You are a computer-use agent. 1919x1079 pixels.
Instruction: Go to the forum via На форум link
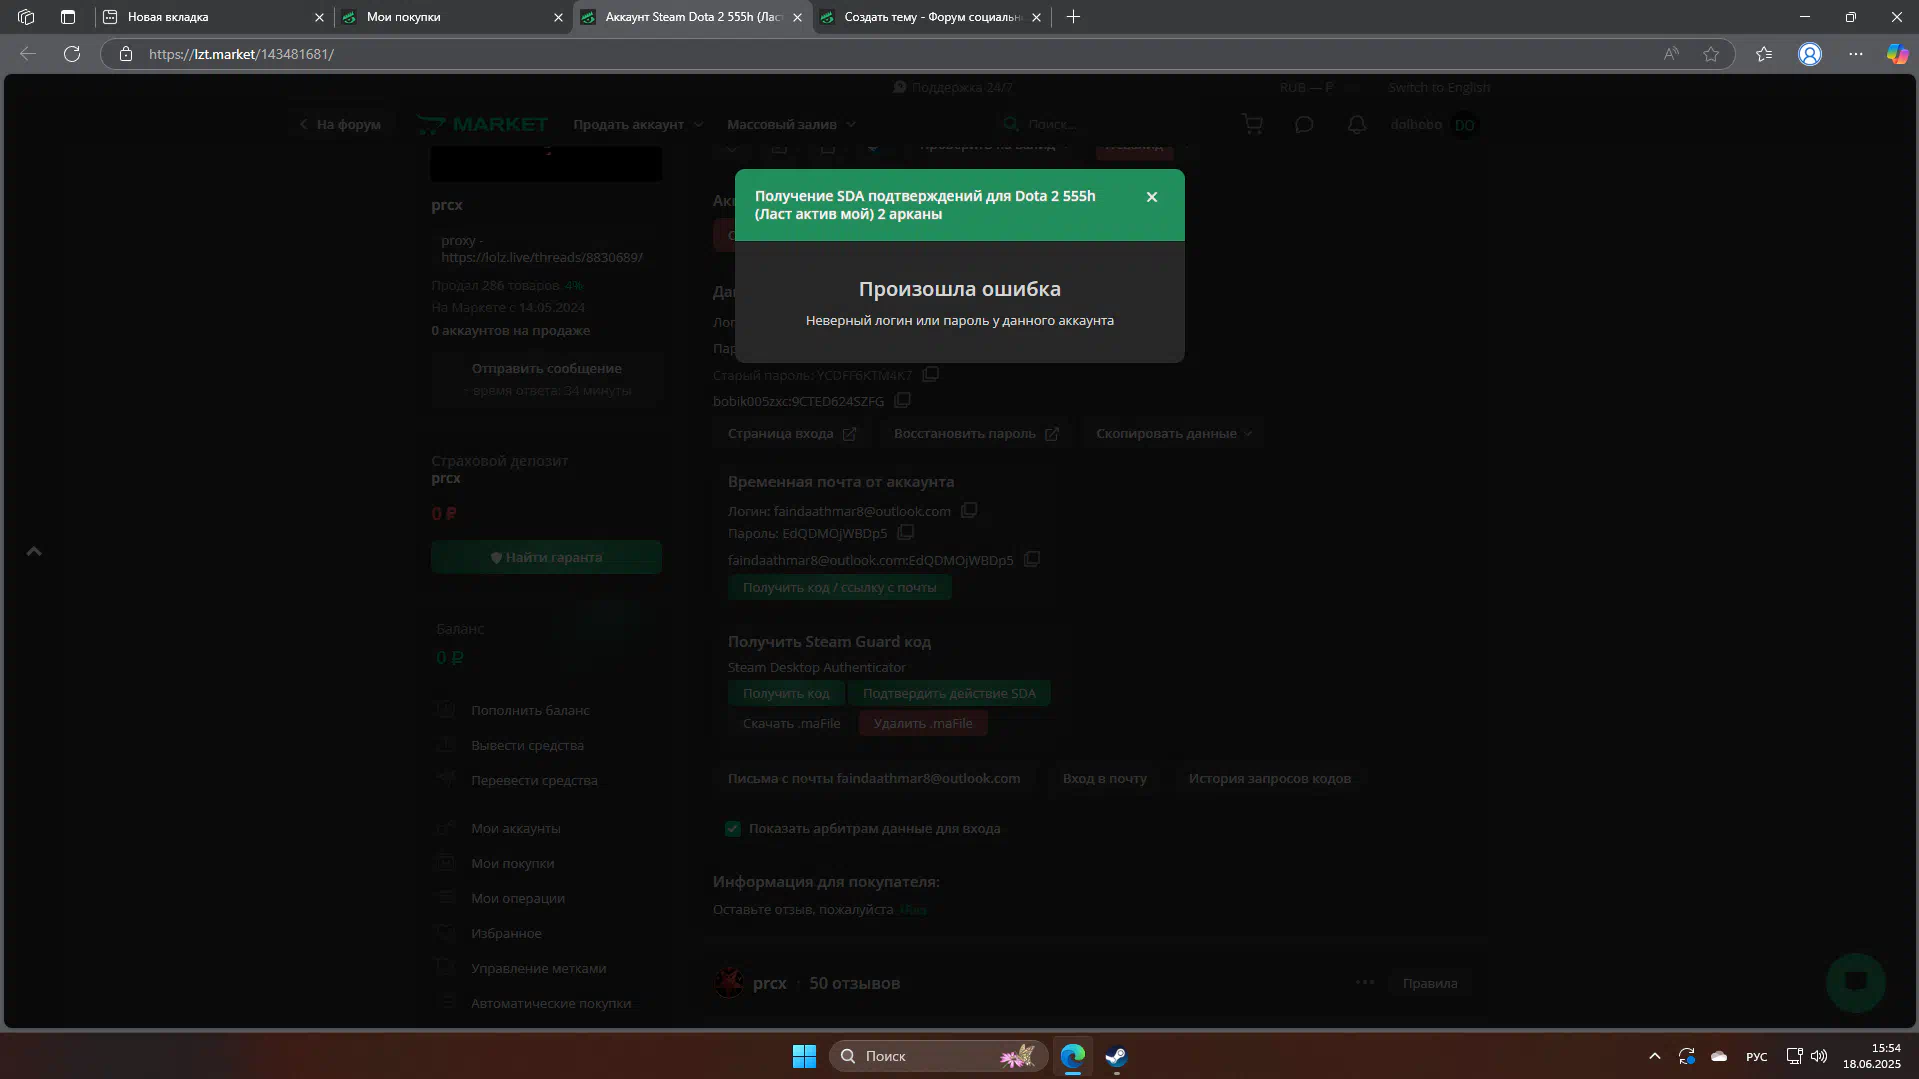pyautogui.click(x=340, y=124)
